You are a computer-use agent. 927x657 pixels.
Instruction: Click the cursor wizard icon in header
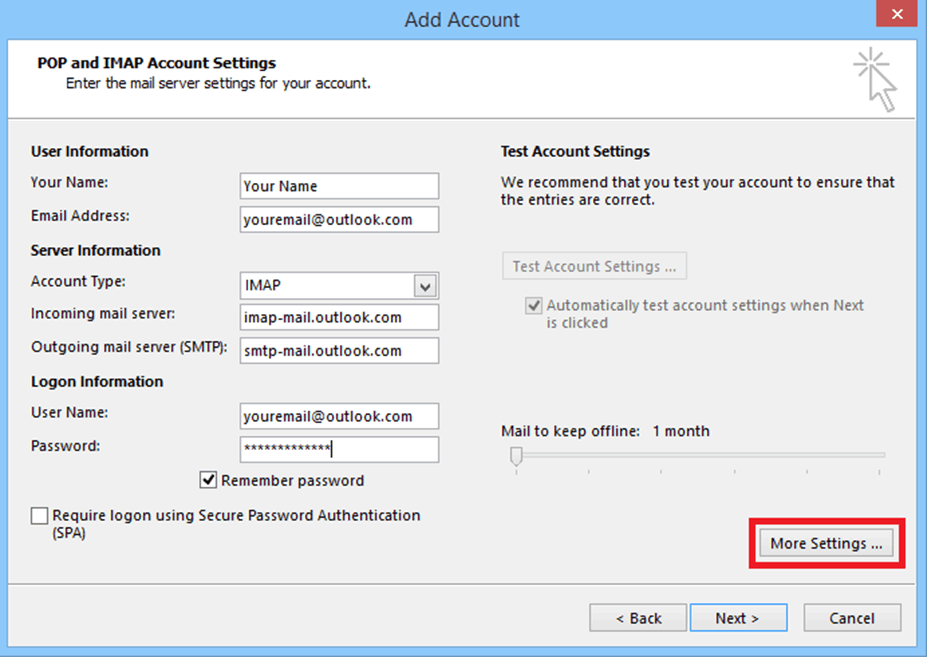[875, 80]
